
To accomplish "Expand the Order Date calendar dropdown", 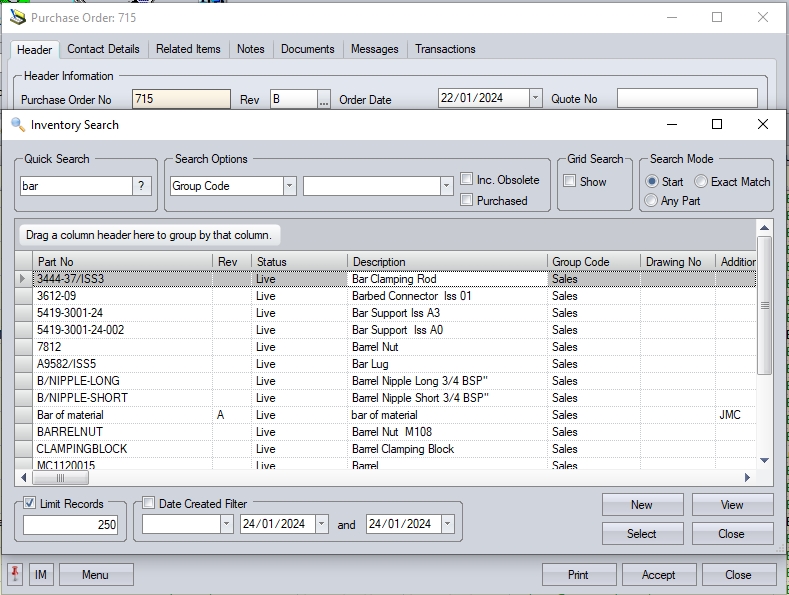I will [535, 98].
